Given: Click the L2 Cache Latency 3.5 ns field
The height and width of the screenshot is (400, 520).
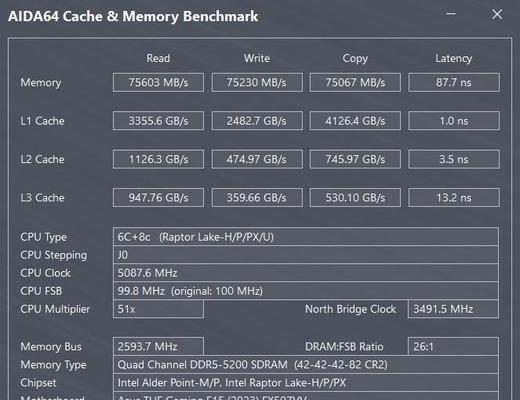Looking at the screenshot, I should (x=454, y=159).
